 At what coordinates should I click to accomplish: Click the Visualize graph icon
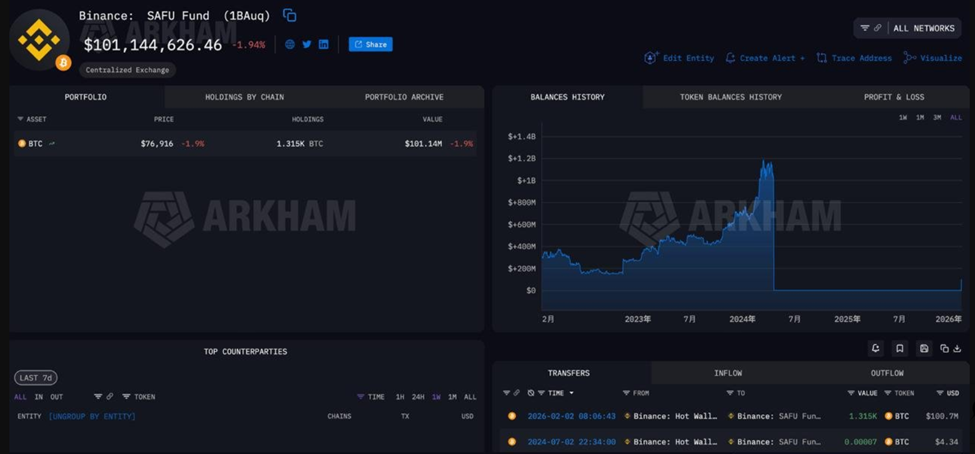pos(910,58)
